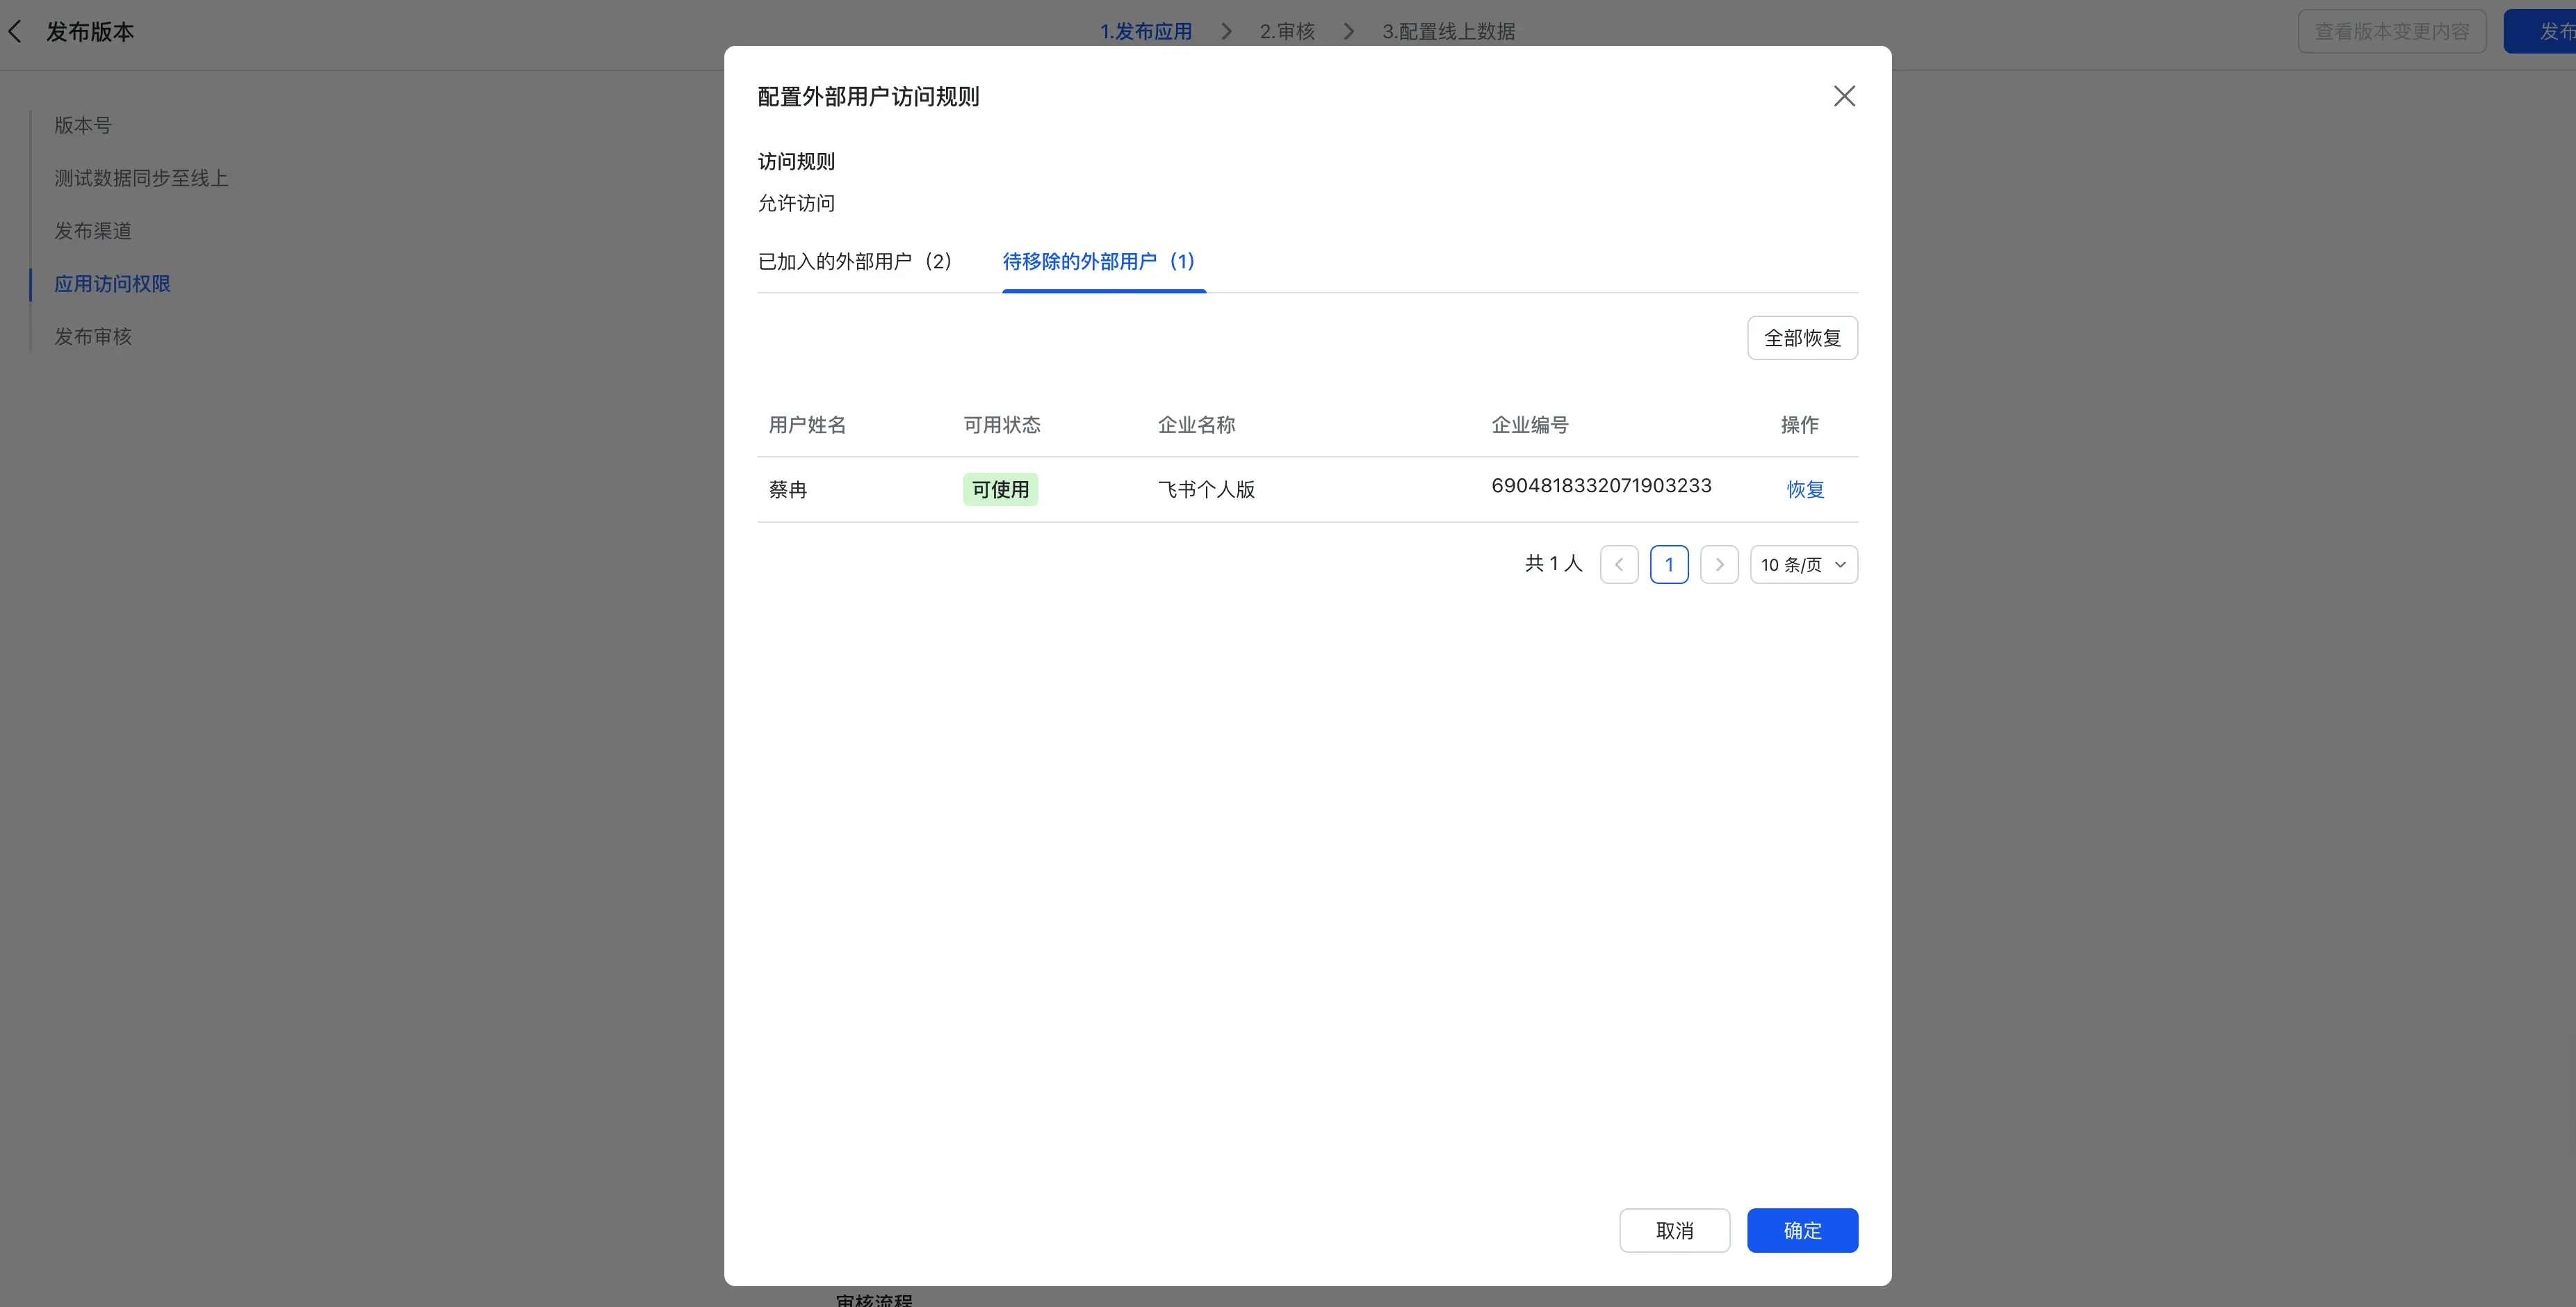
Task: Confirm with the 确定 button
Action: click(x=1802, y=1230)
